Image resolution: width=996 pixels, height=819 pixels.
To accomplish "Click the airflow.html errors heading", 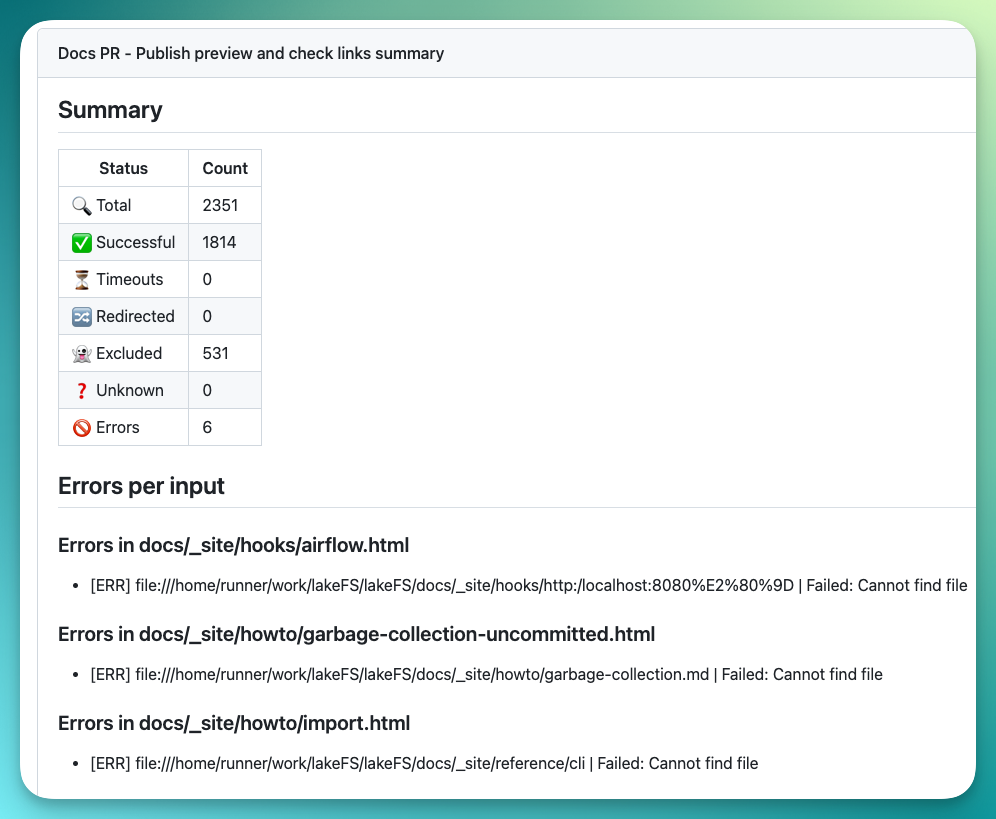I will (x=233, y=545).
